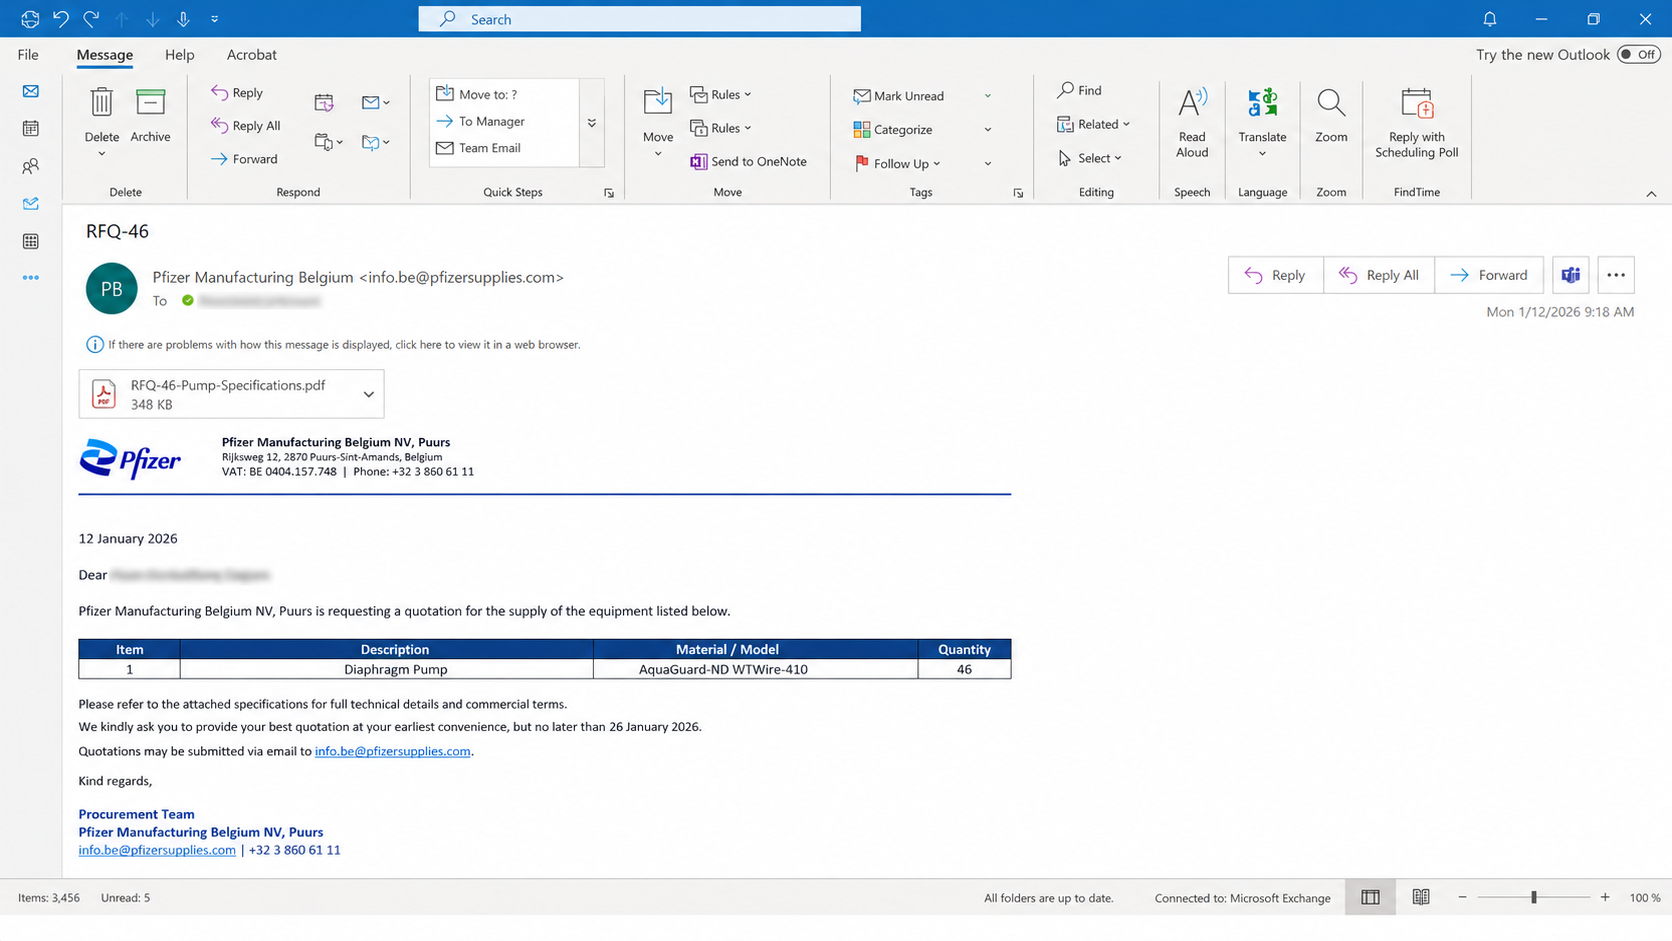Open the Quick Steps dialog launcher

coord(609,193)
